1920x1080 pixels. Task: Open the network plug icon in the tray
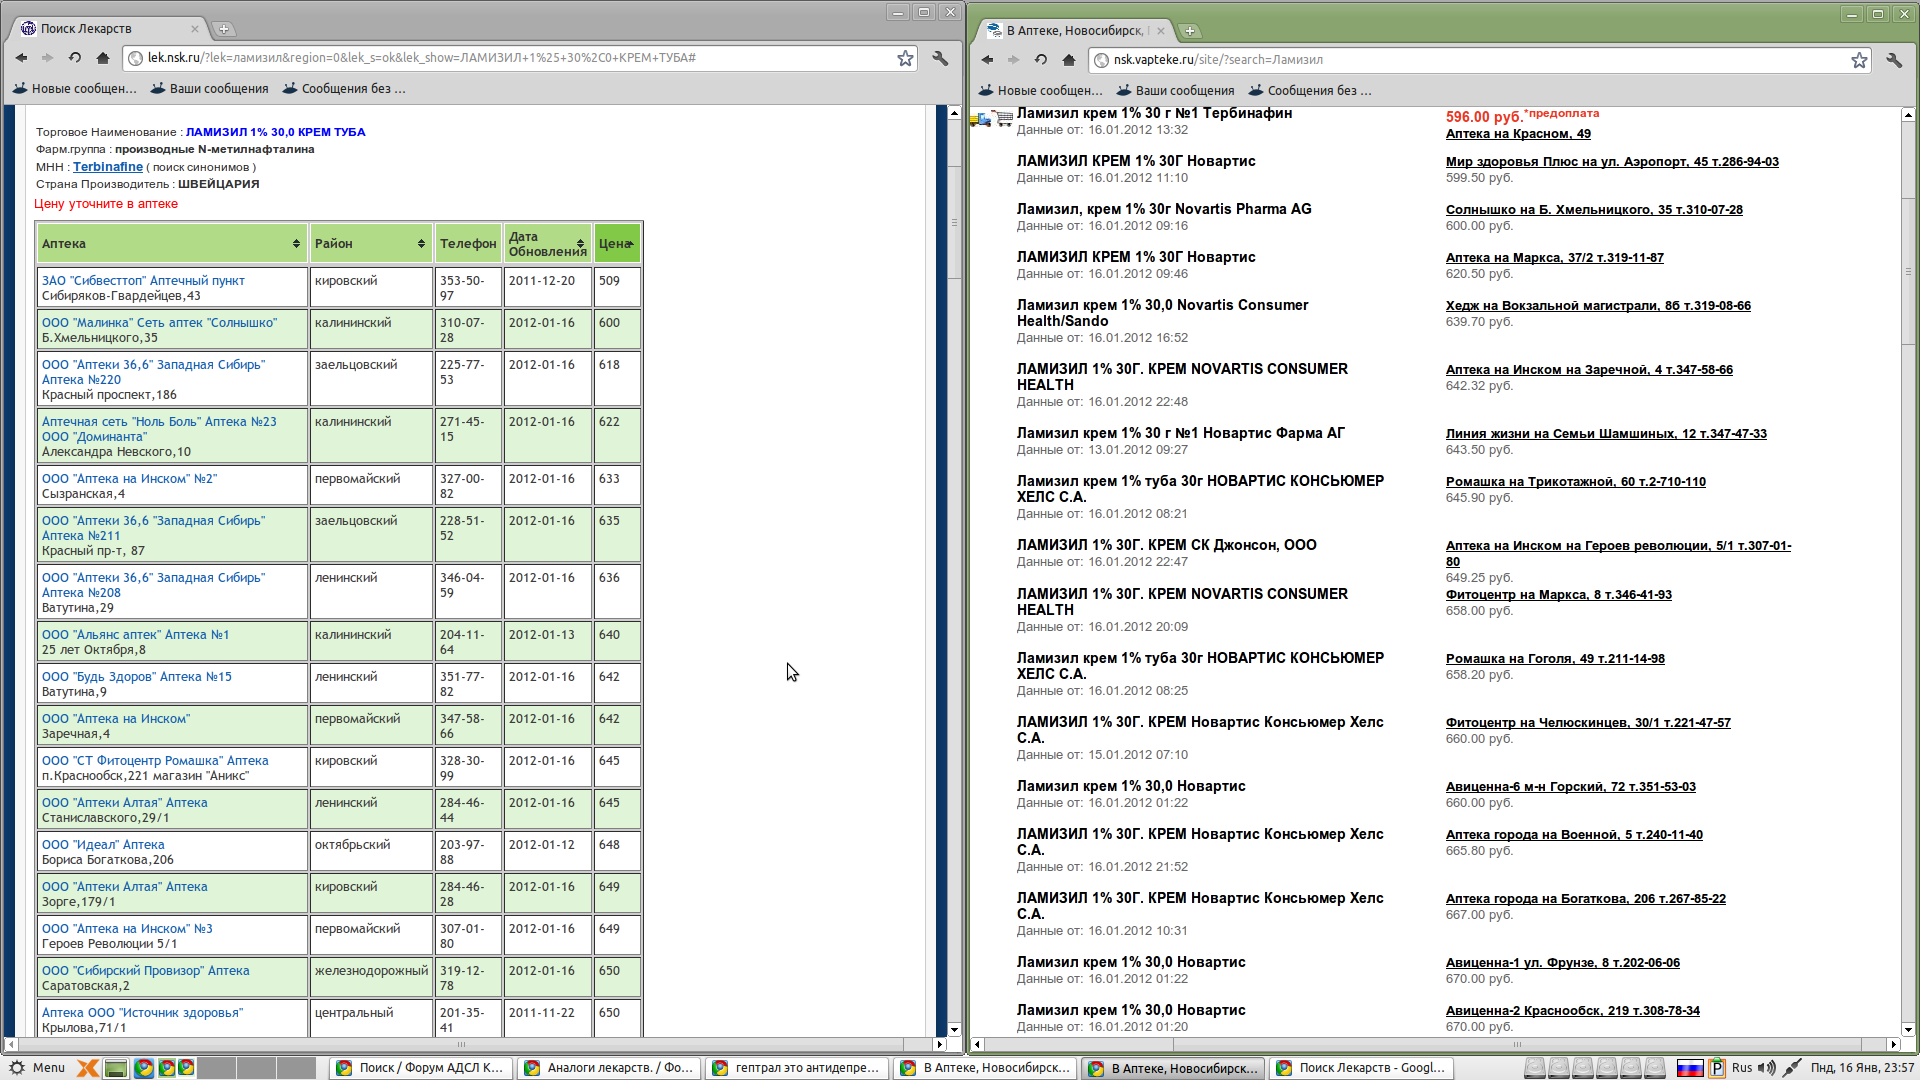(1792, 1068)
